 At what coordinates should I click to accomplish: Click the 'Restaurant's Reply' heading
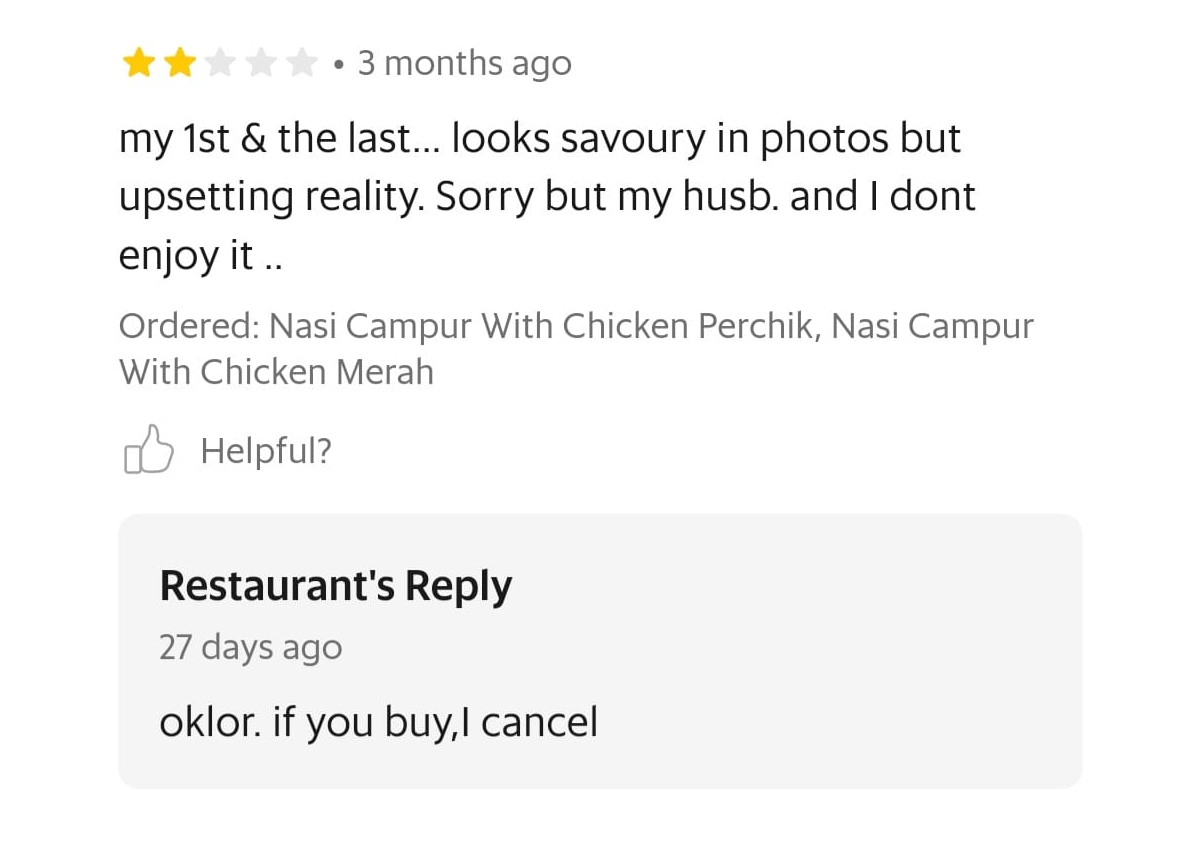(x=335, y=586)
